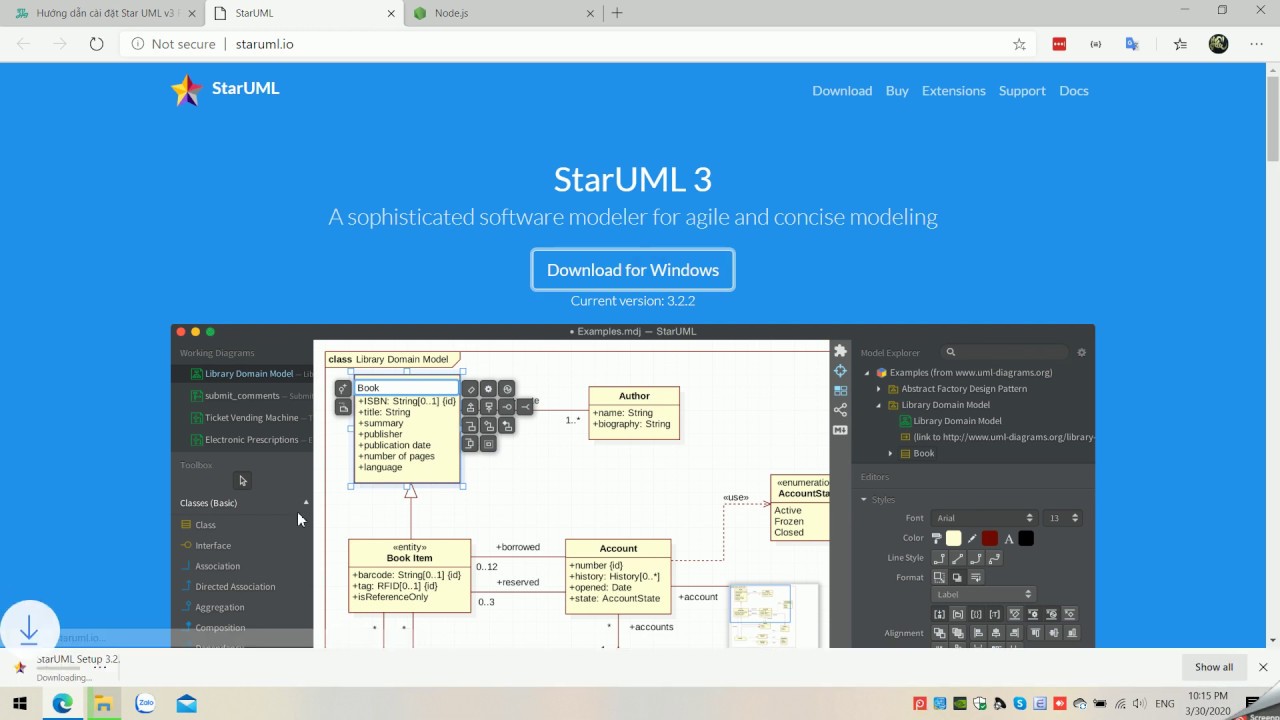Toggle Word Wrap format button
Image resolution: width=1280 pixels, height=720 pixels.
(976, 577)
